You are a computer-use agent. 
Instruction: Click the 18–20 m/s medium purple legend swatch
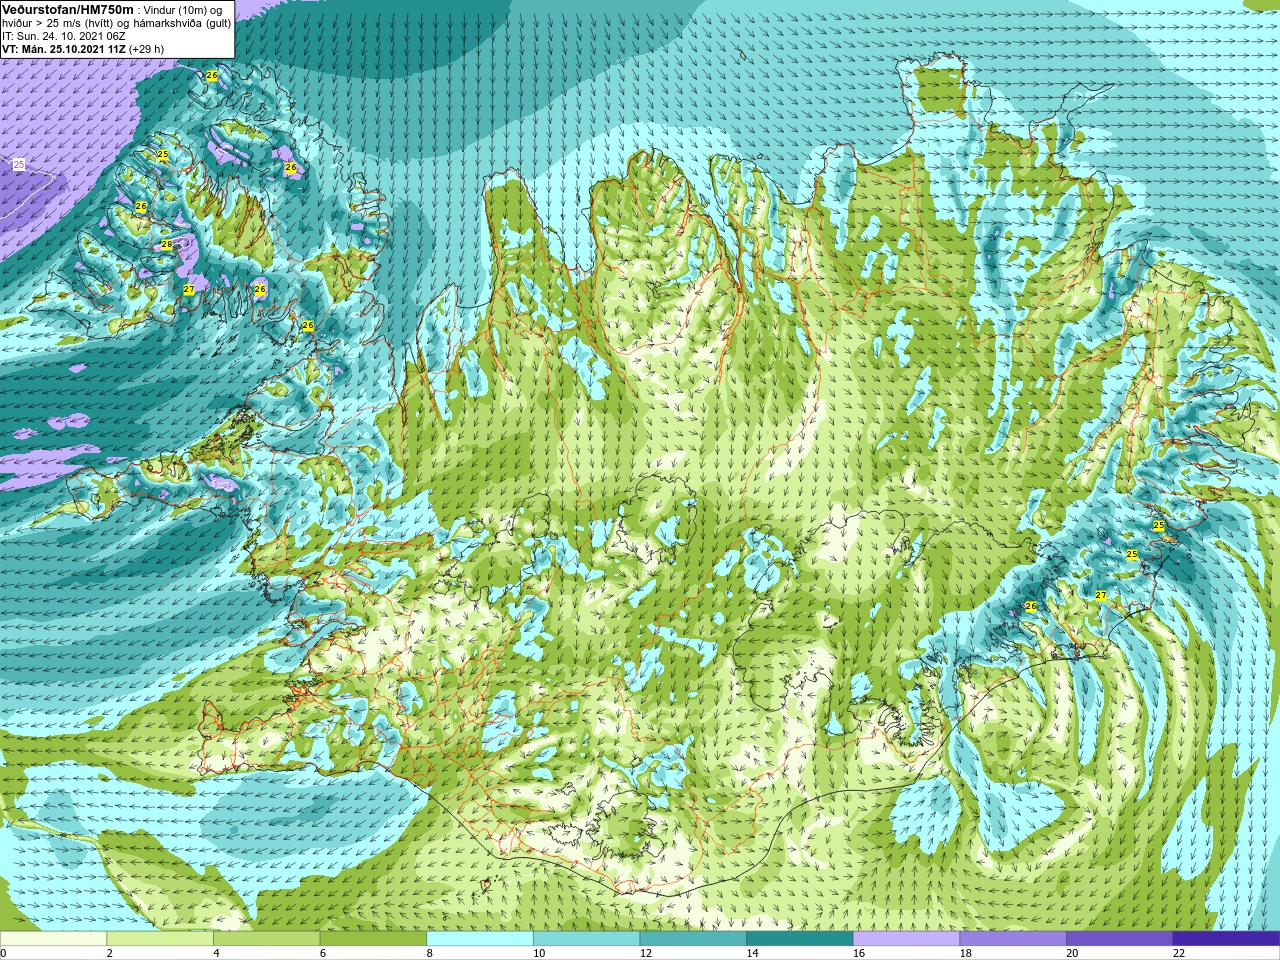(x=1013, y=939)
